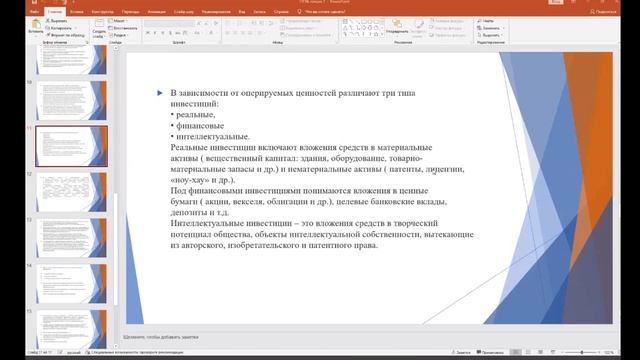
Task: Toggle bold formatting in font group
Action: pyautogui.click(x=147, y=33)
